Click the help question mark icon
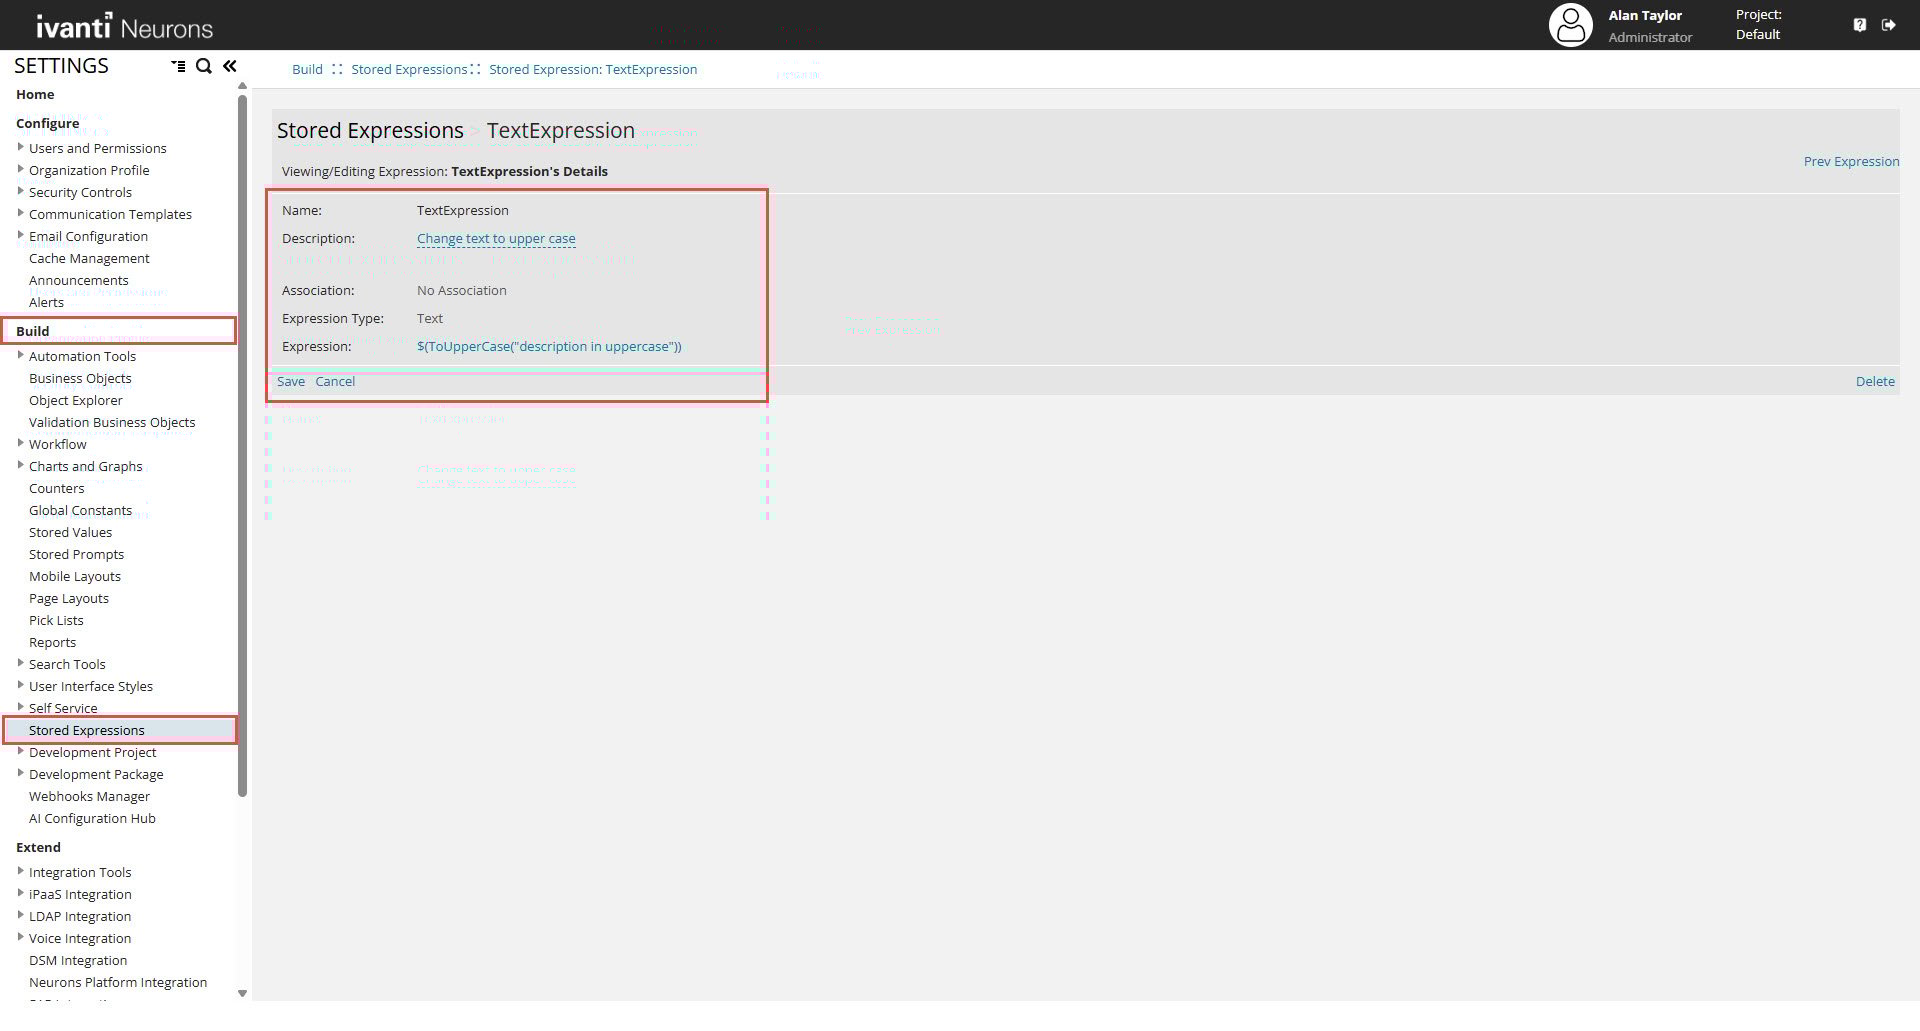 1859,25
